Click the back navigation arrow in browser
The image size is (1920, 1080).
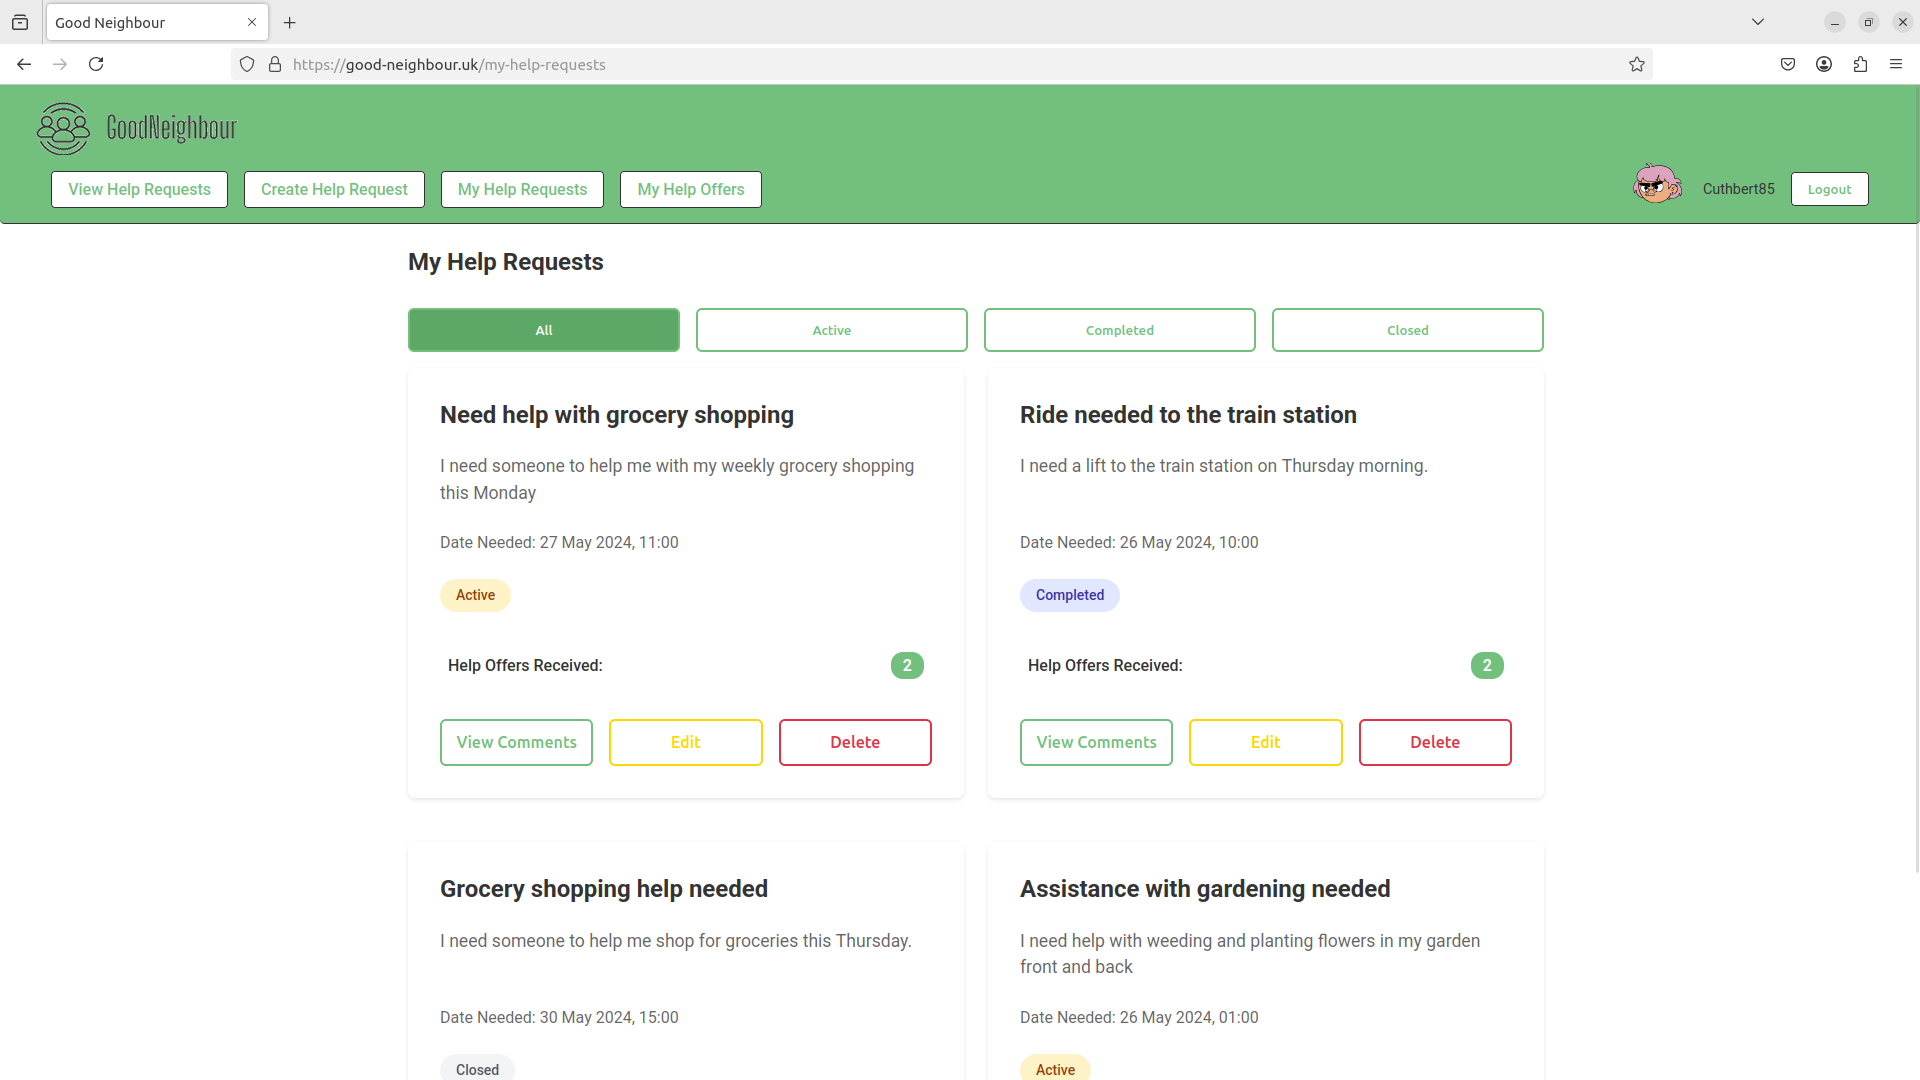[x=24, y=63]
